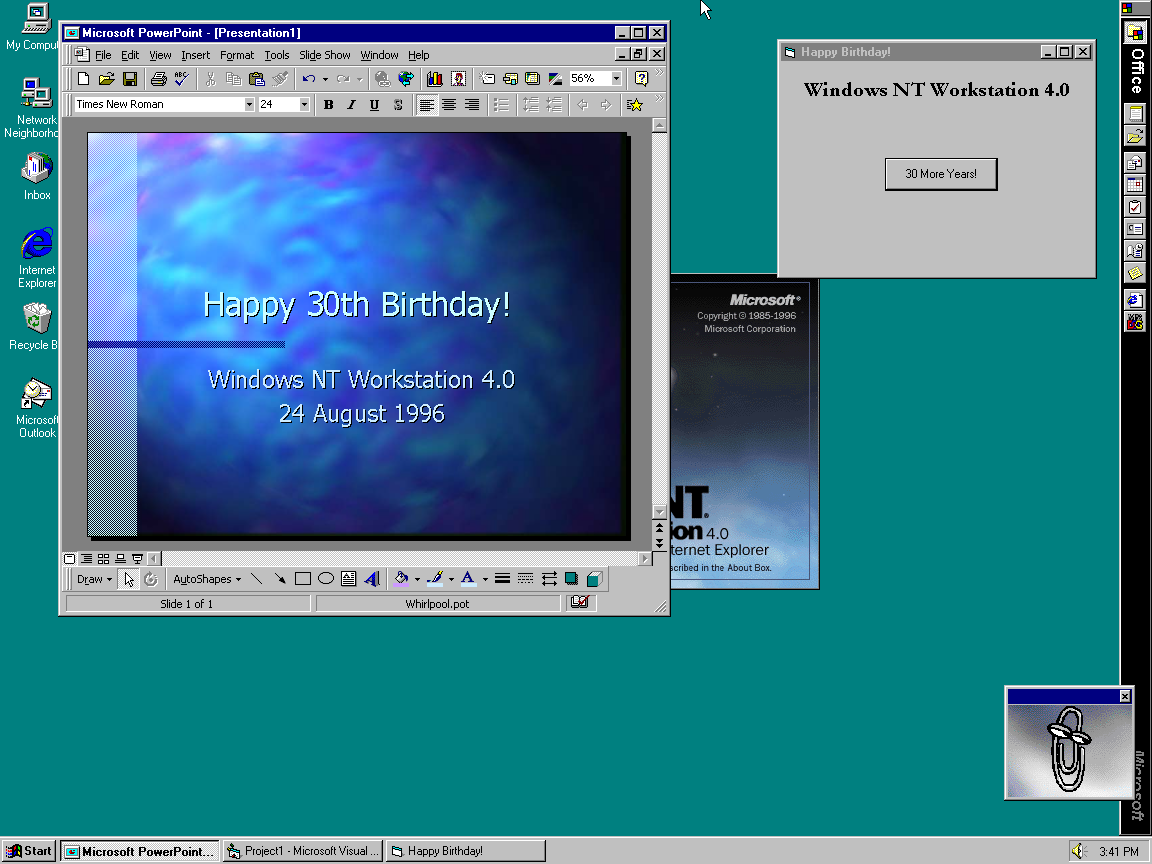
Task: Set Center text alignment
Action: (x=449, y=105)
